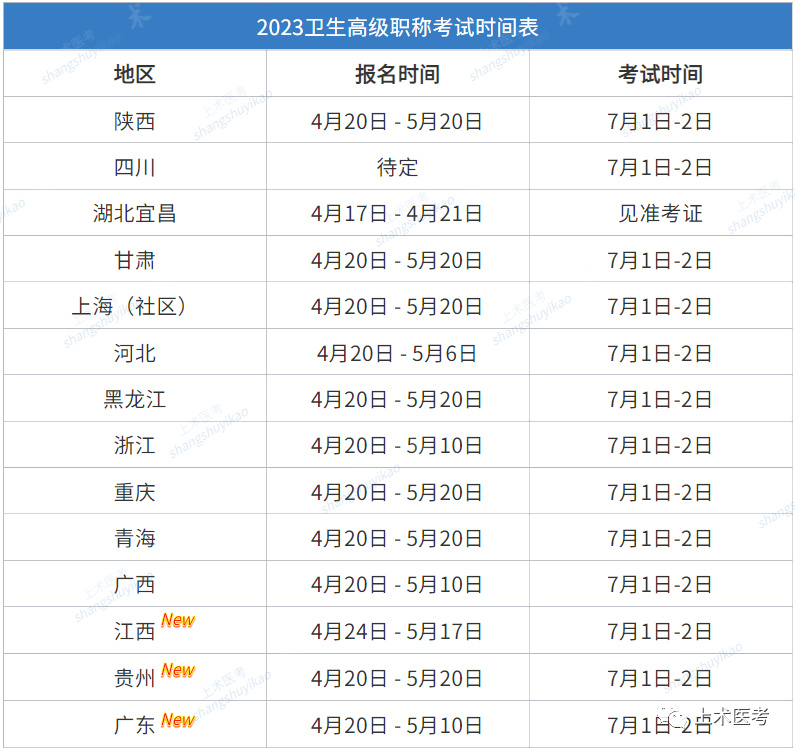Click the 浙江 region cell
Screen dimensions: 795x751
tap(134, 445)
